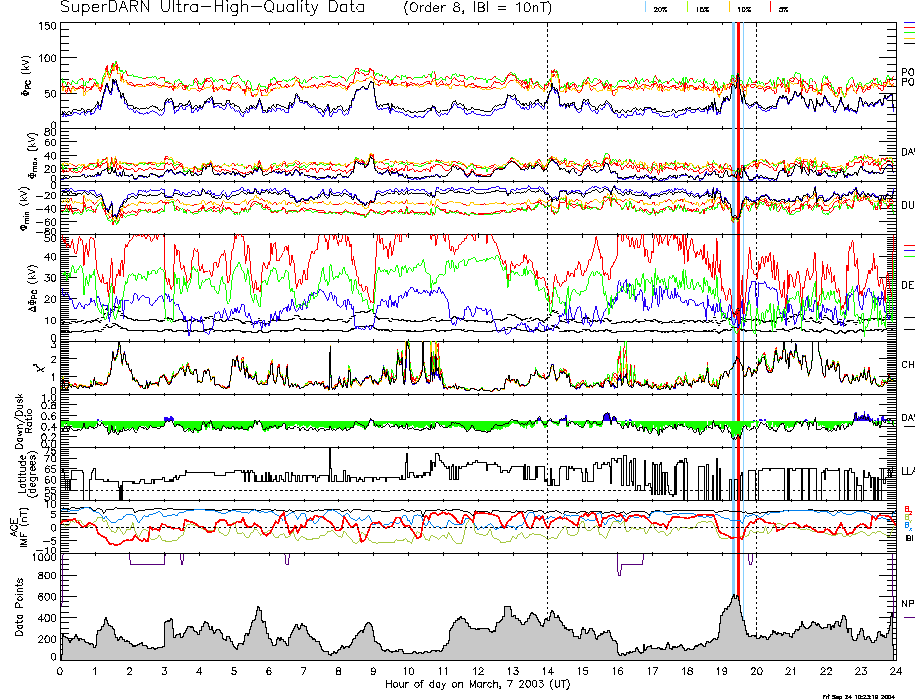
Task: Click hour 0 on the time axis
Action: [x=60, y=671]
